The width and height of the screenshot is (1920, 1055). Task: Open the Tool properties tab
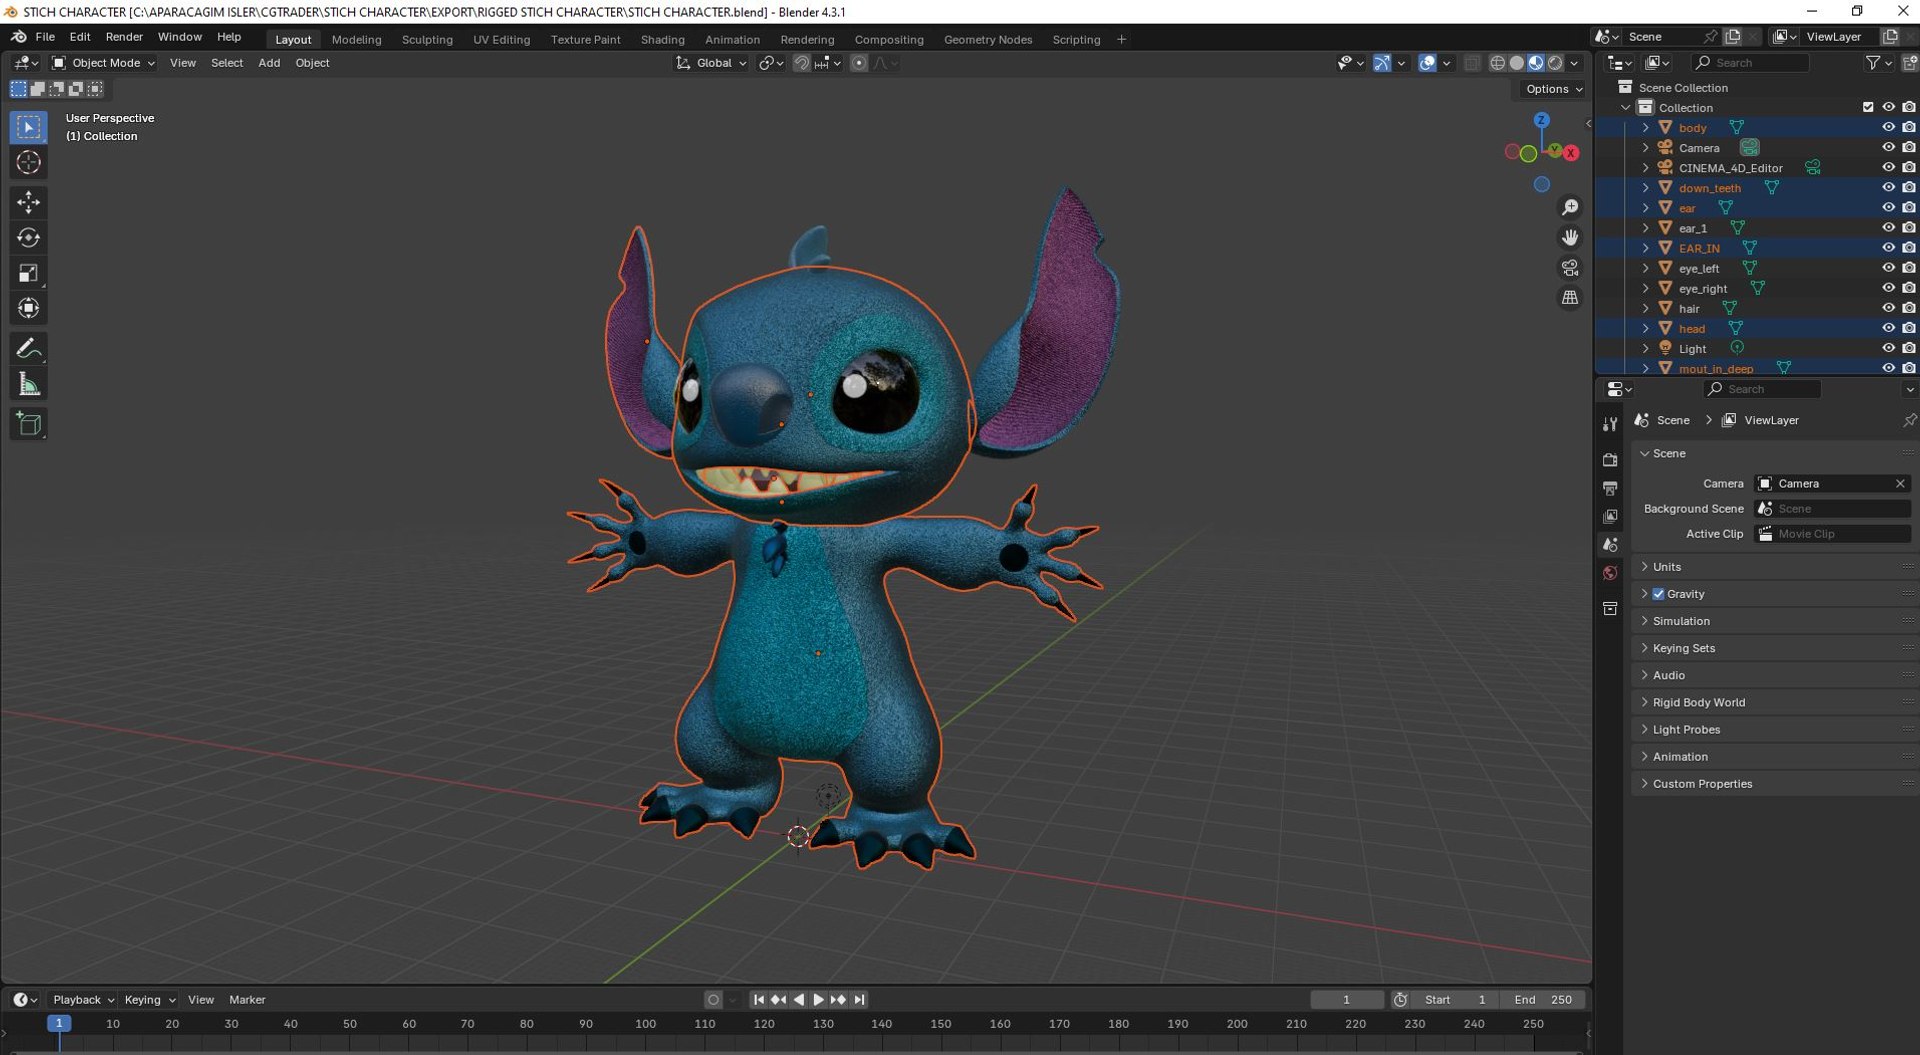pos(1610,424)
